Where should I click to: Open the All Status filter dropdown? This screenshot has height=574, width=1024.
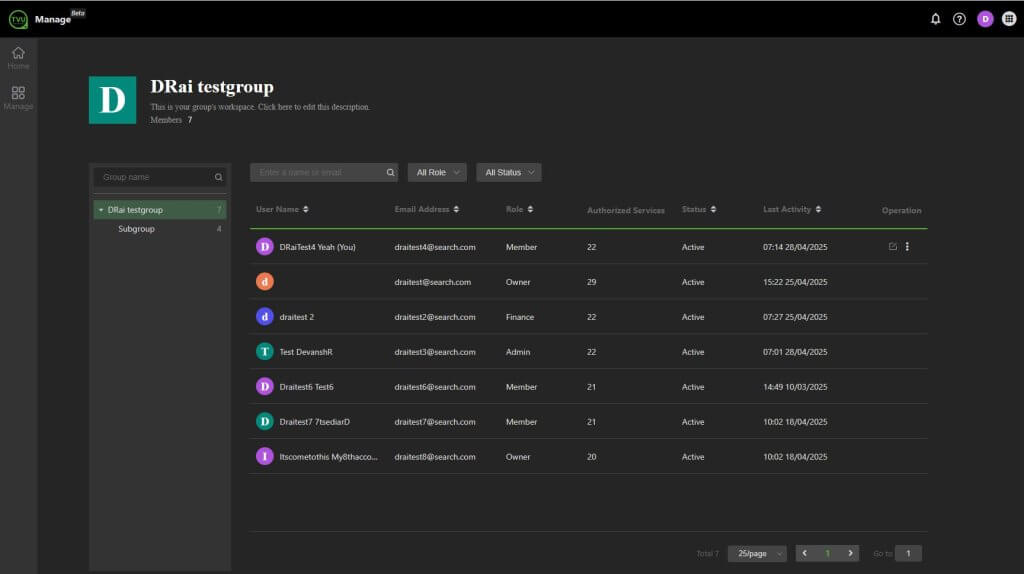point(508,173)
